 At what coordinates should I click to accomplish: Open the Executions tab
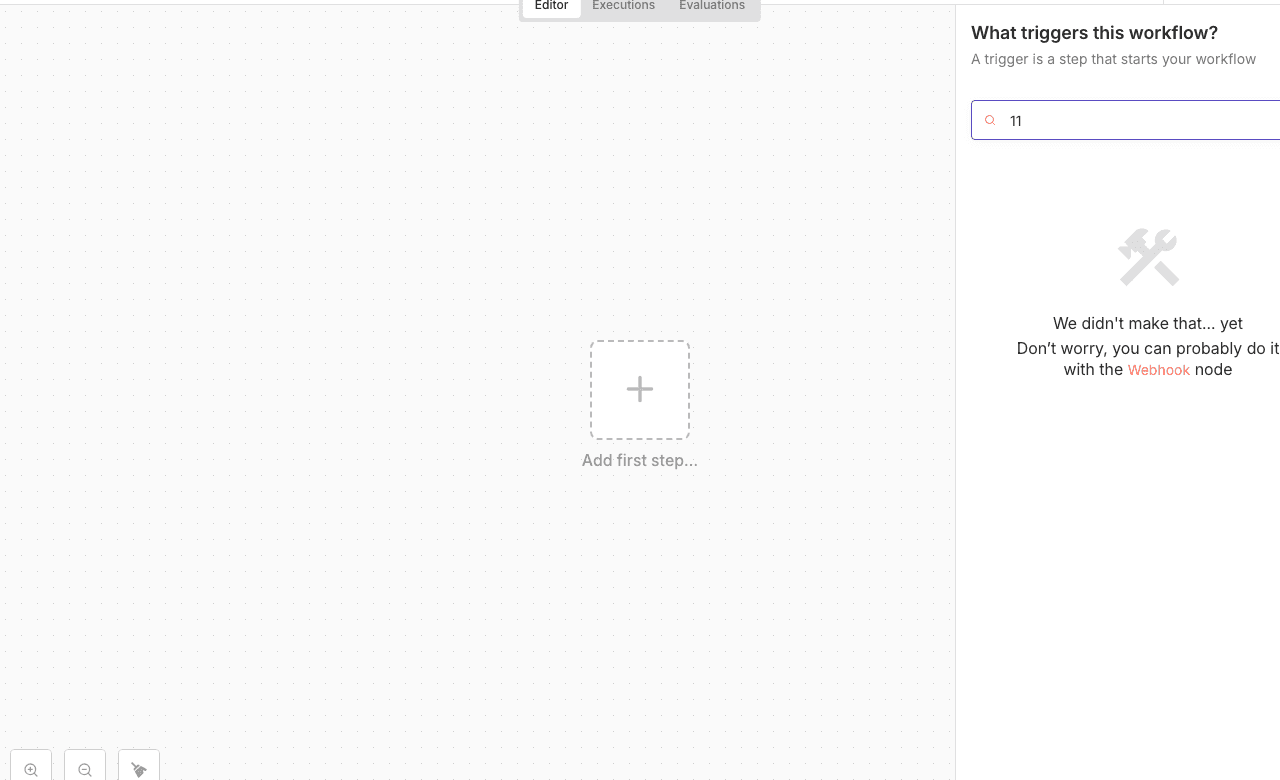click(x=623, y=7)
